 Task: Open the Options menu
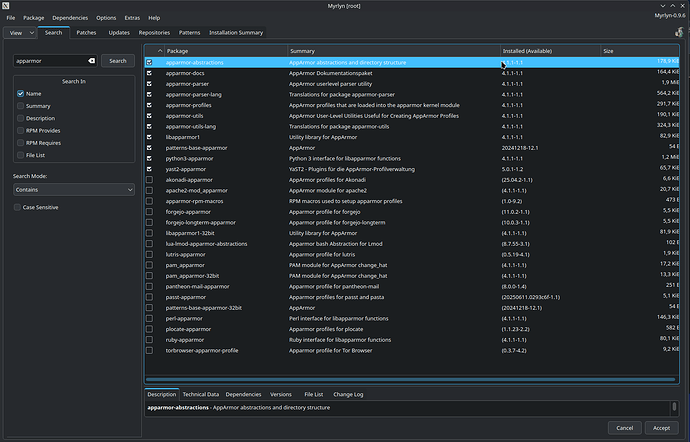coord(106,18)
